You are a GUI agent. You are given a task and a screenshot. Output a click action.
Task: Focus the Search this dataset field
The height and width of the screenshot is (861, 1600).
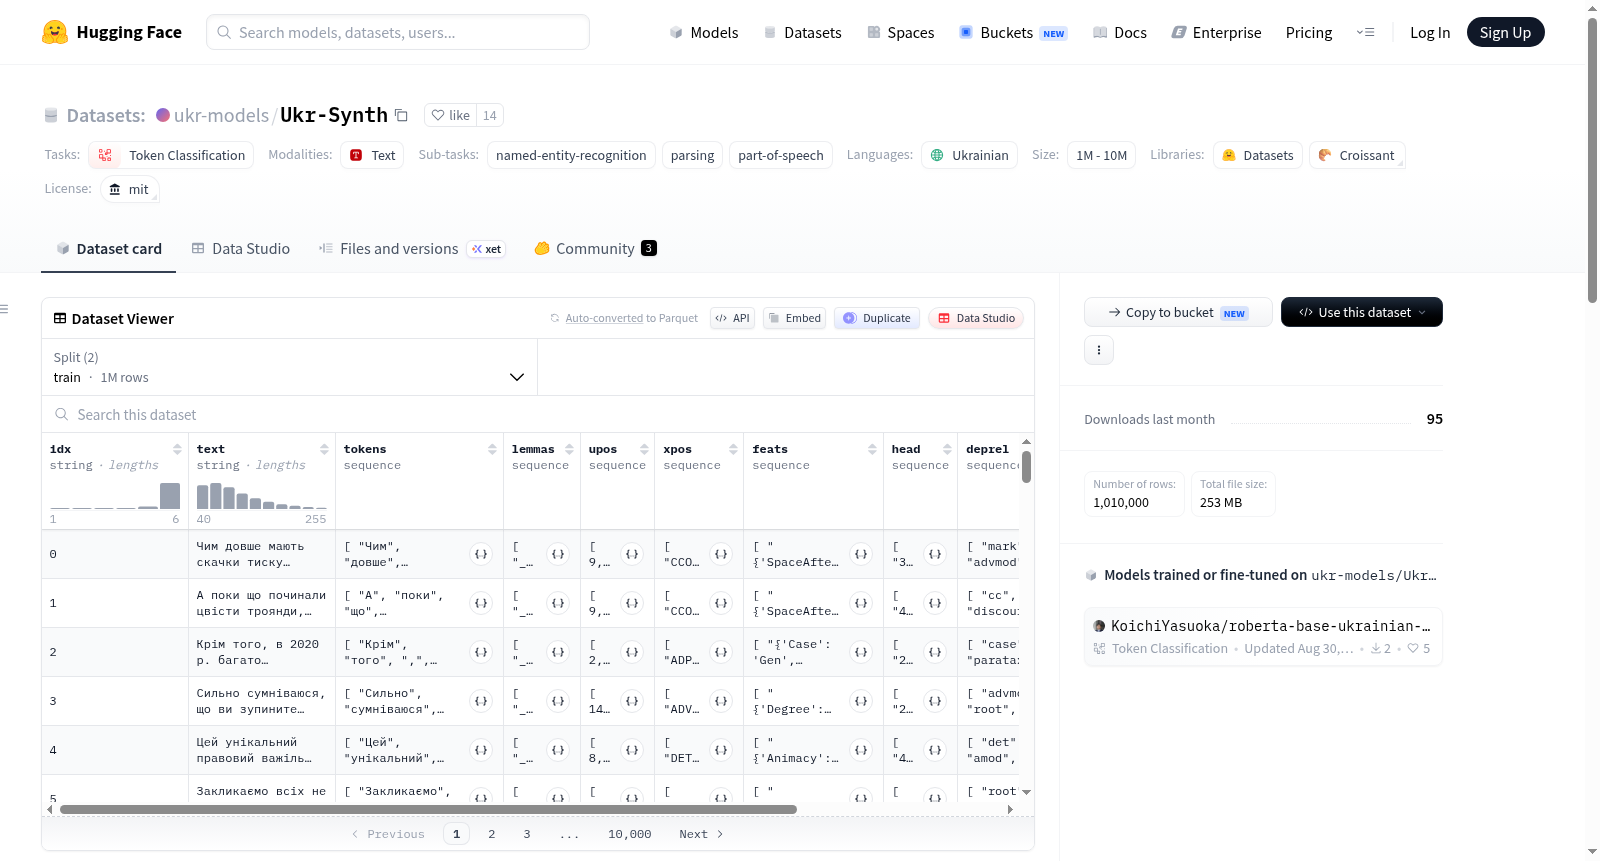point(538,415)
